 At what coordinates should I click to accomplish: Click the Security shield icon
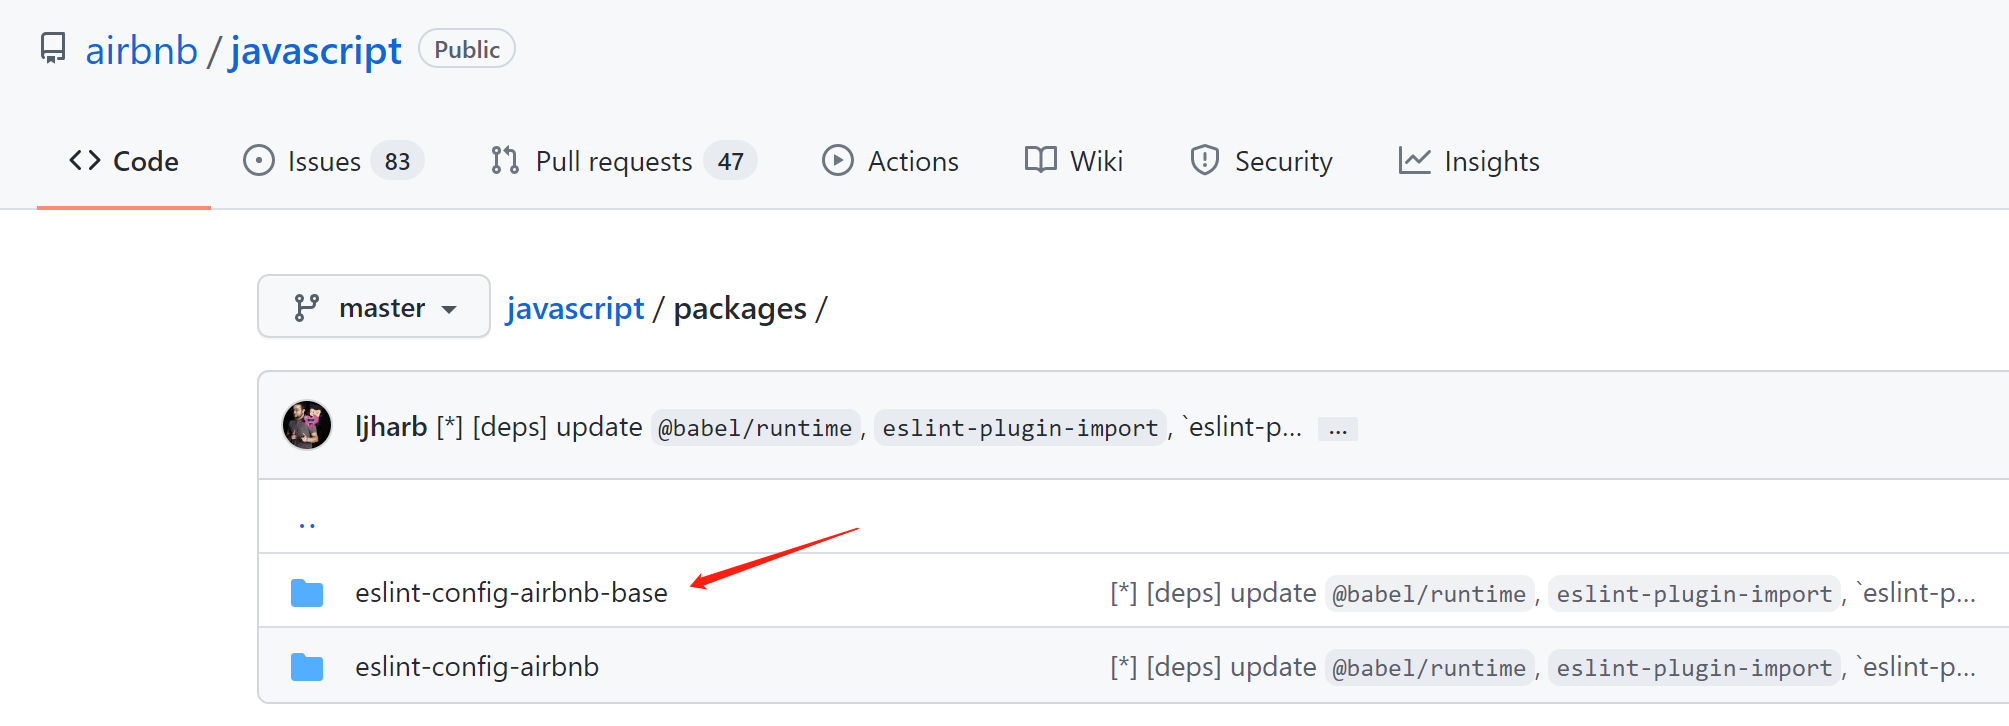(1204, 161)
